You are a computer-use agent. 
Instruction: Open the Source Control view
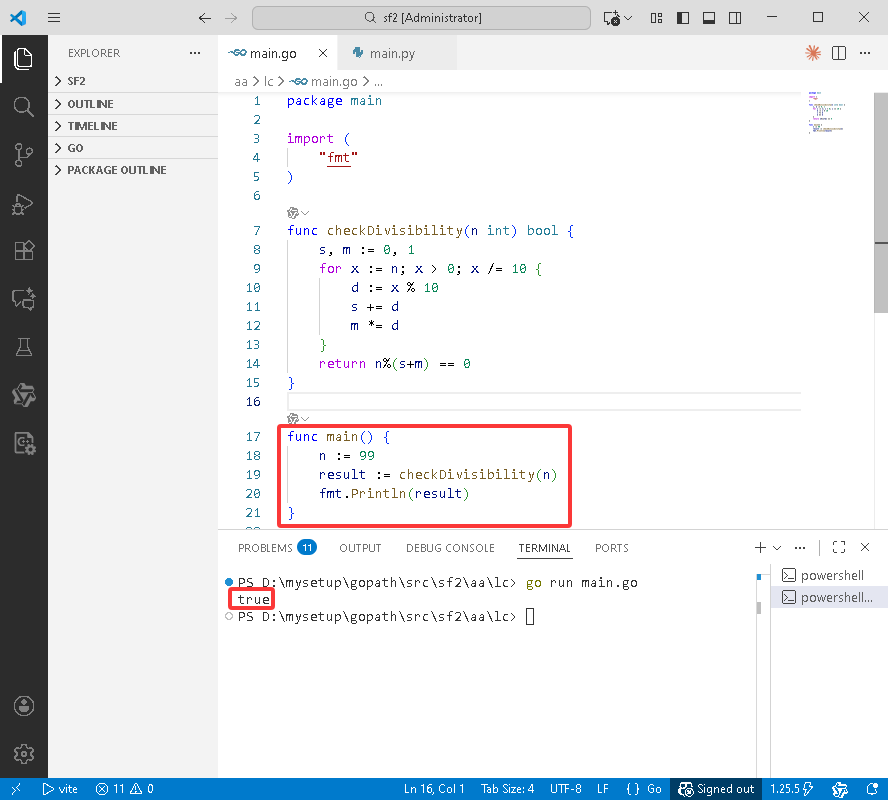(x=23, y=155)
